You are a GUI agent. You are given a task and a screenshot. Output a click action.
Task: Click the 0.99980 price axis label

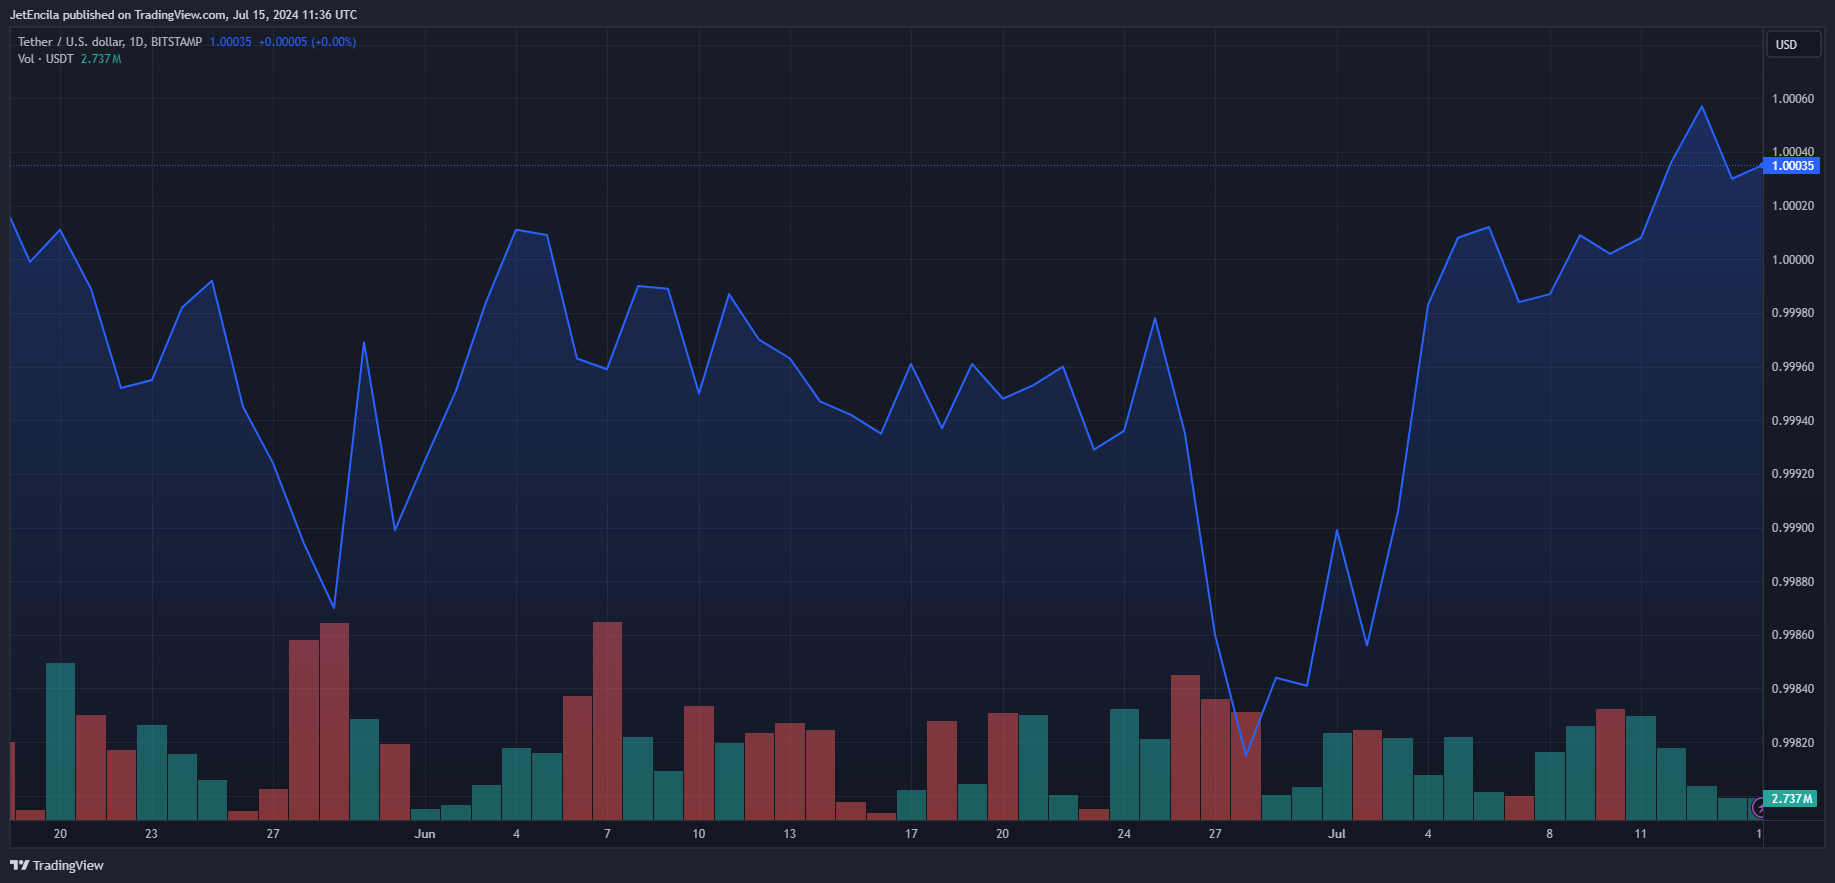tap(1793, 313)
